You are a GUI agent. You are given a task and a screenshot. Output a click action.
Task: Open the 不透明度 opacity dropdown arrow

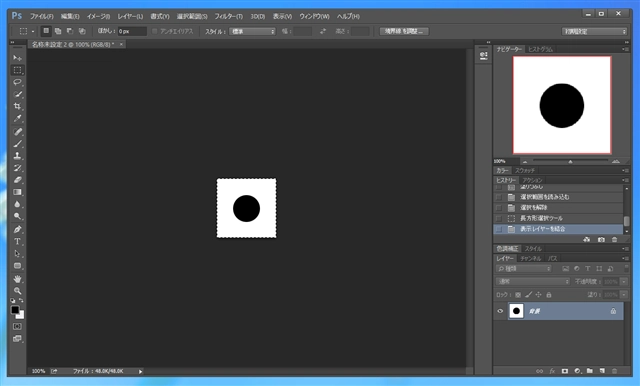tap(624, 282)
